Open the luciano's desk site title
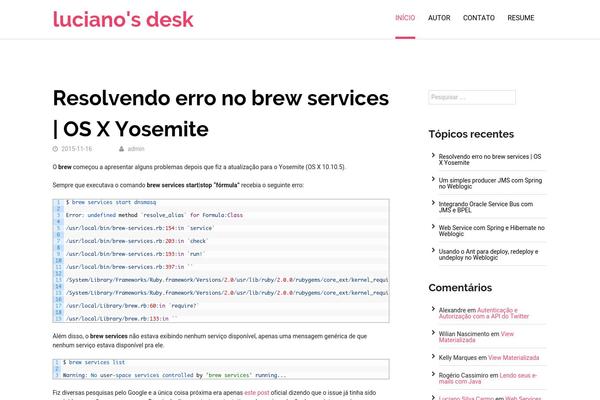The width and height of the screenshot is (600, 400). point(123,19)
